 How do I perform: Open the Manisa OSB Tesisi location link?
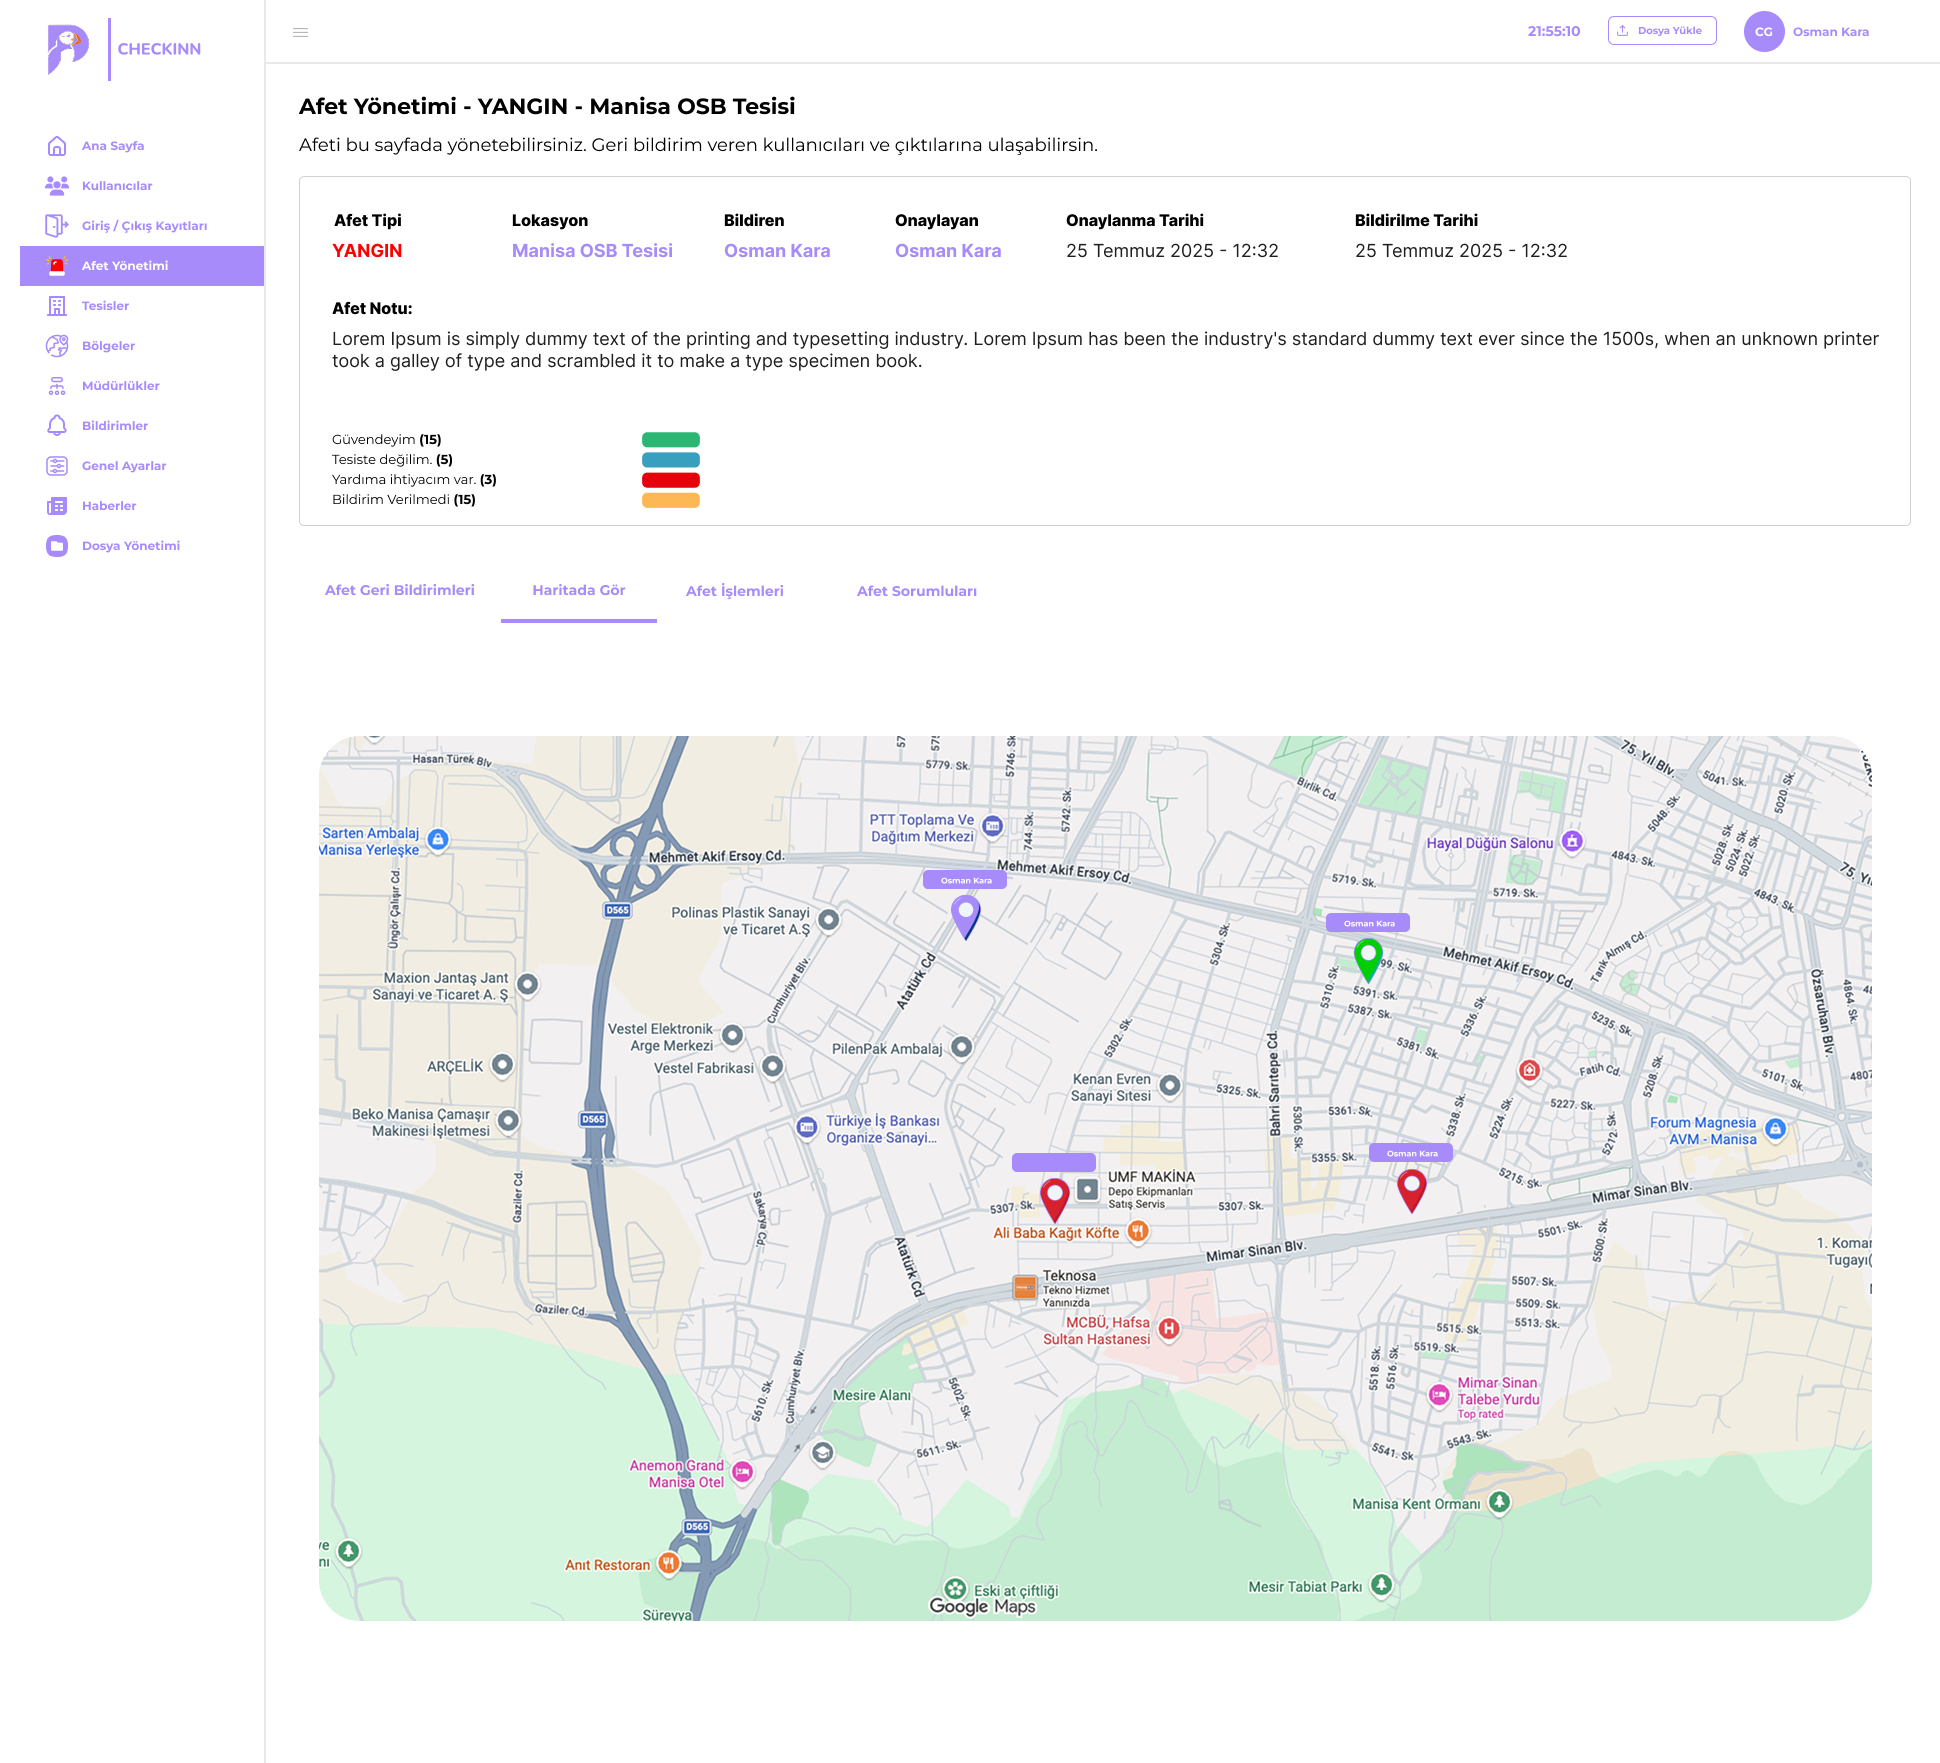tap(592, 251)
